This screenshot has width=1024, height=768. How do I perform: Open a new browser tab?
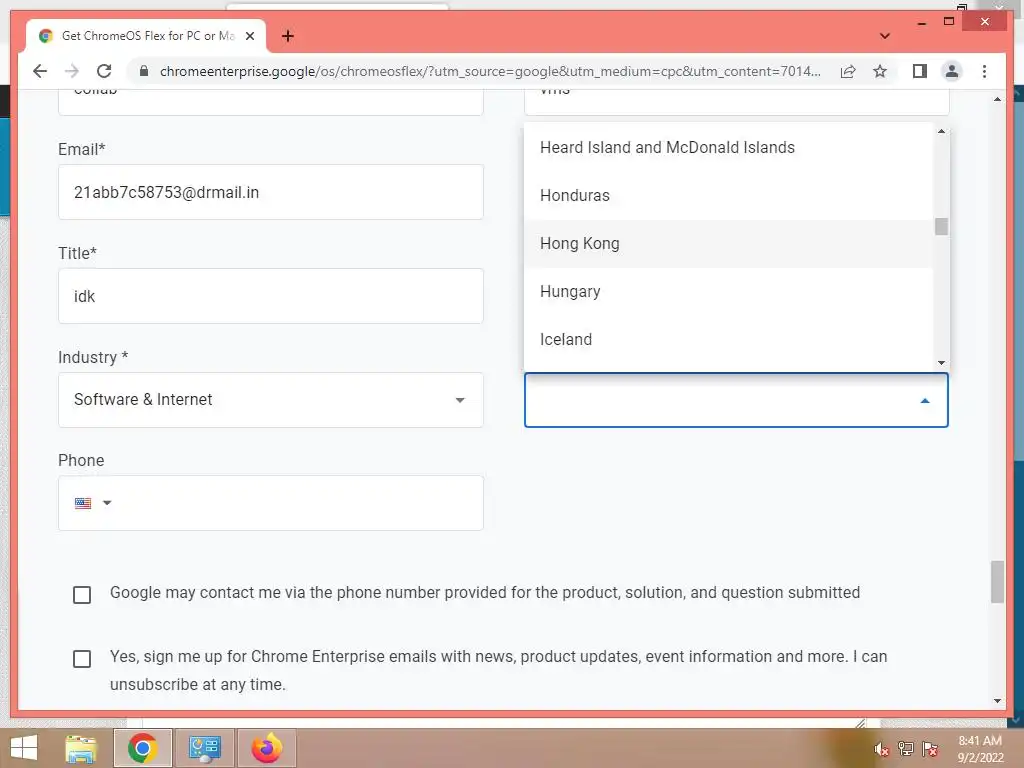287,36
